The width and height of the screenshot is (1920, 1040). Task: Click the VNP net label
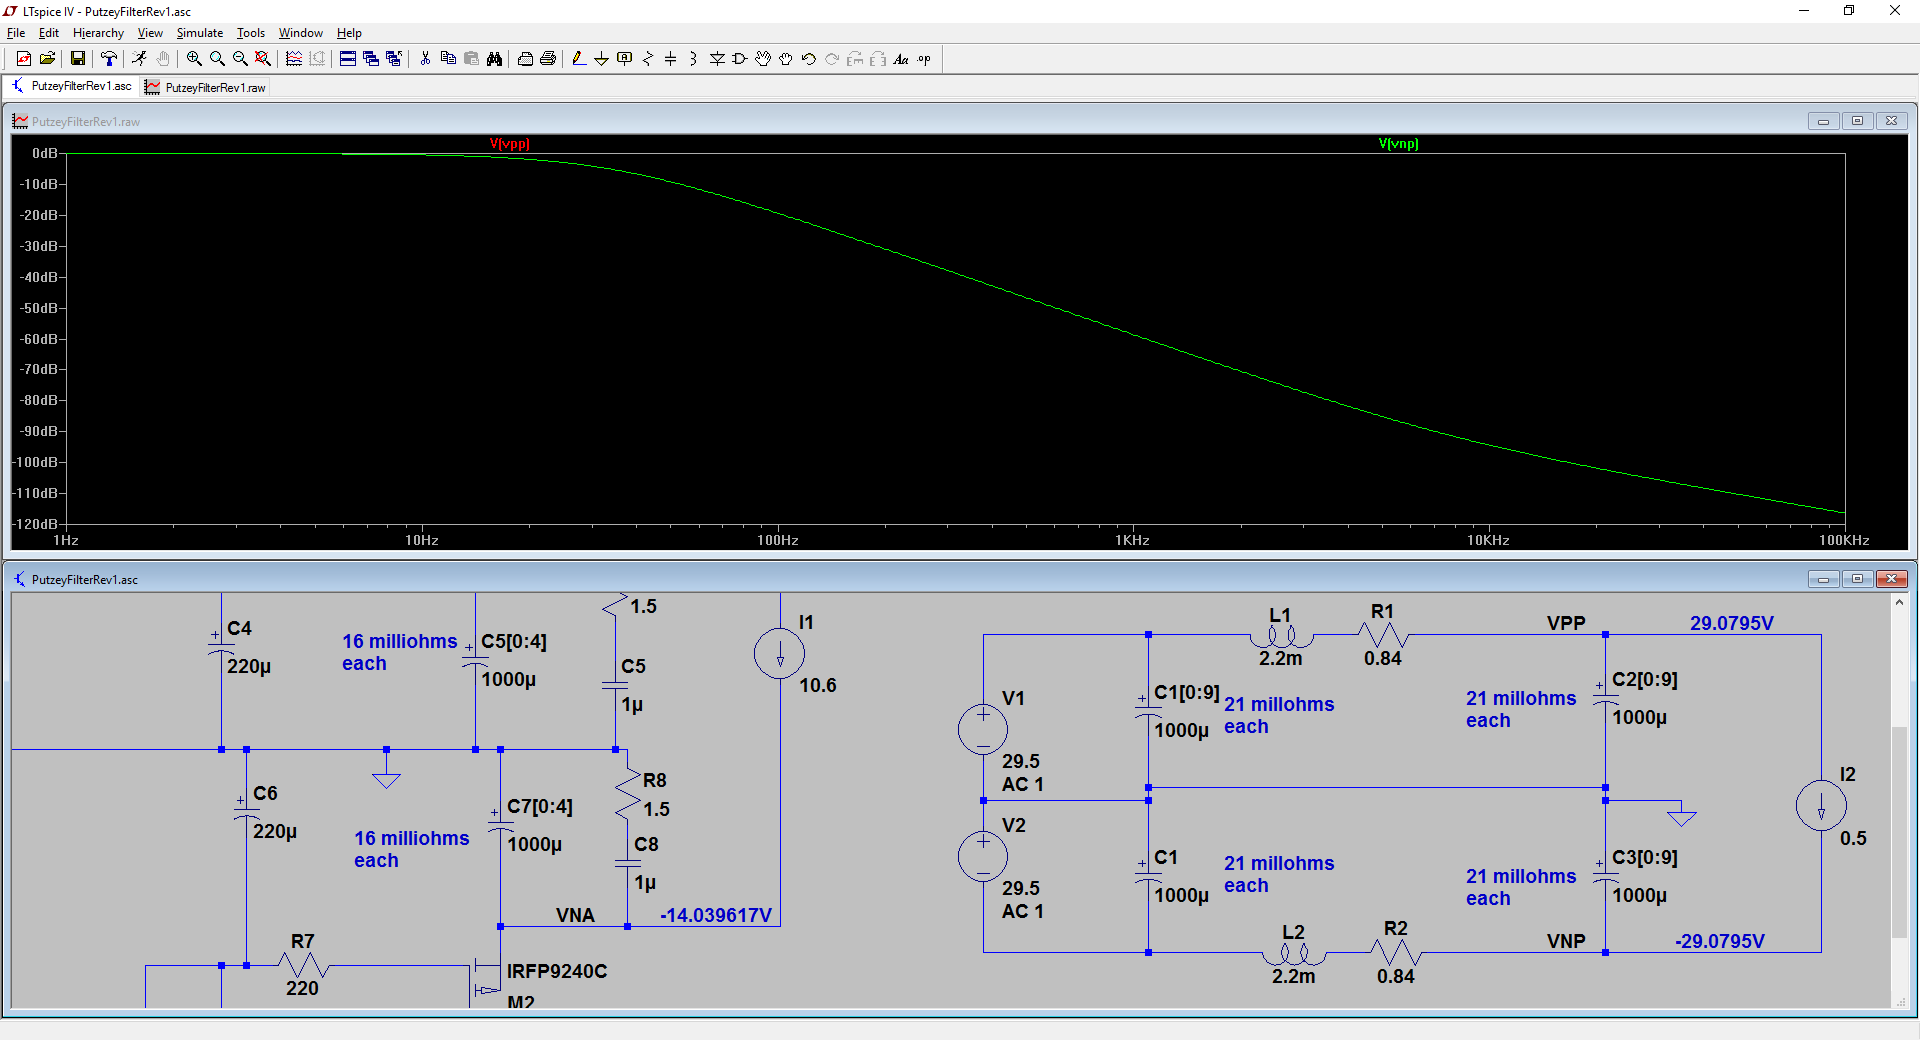(x=1566, y=941)
